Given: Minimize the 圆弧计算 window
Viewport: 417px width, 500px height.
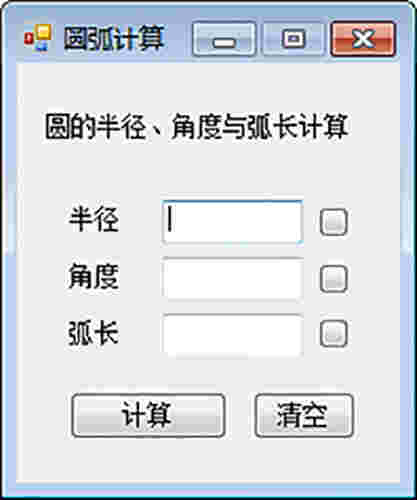Looking at the screenshot, I should 224,39.
